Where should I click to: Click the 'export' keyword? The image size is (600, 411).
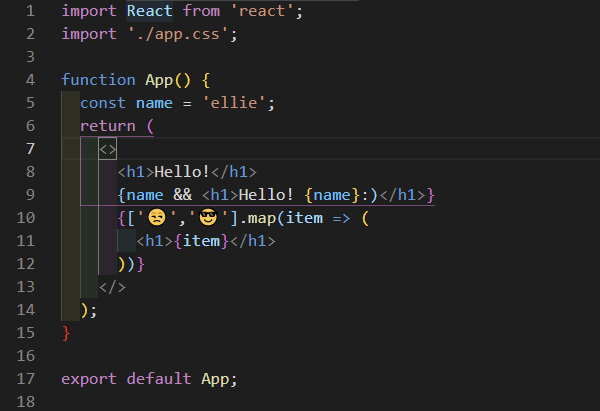pyautogui.click(x=89, y=379)
